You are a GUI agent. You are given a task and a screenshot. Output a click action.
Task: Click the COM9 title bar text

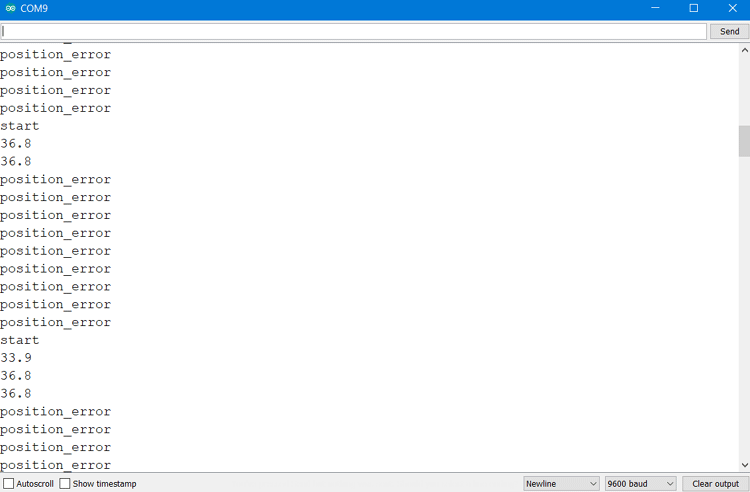34,8
